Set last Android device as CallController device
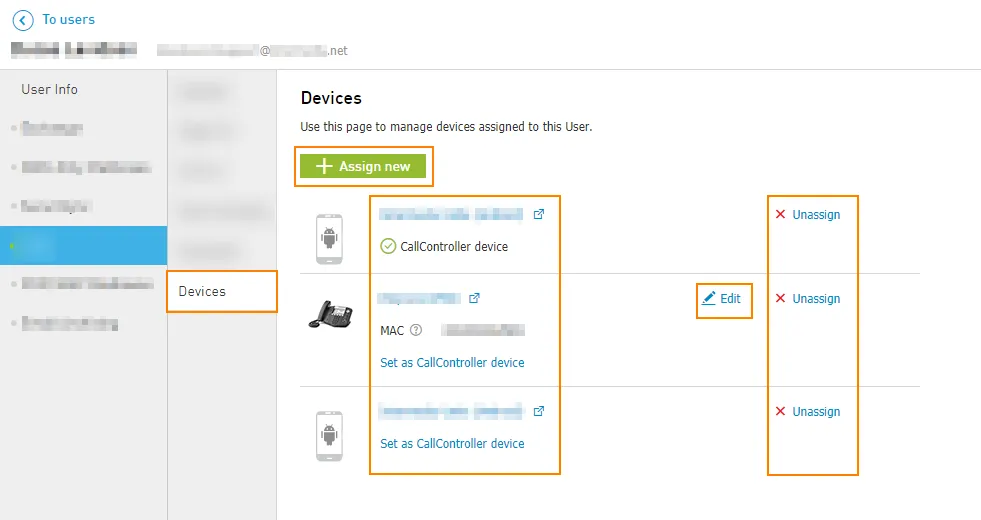Screen dimensions: 981x520 (x=452, y=444)
